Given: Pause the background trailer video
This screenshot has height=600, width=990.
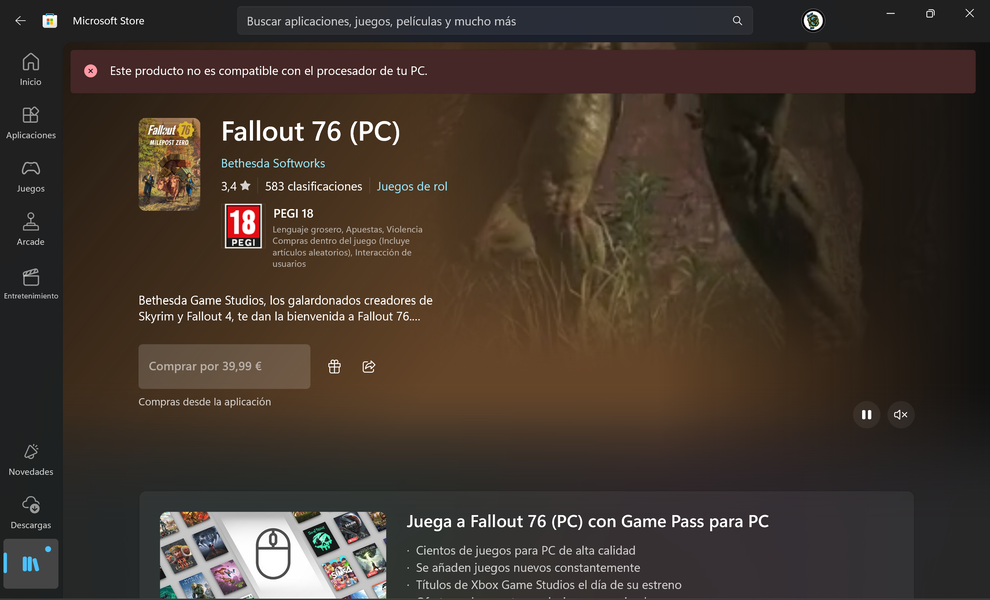Looking at the screenshot, I should tap(866, 414).
